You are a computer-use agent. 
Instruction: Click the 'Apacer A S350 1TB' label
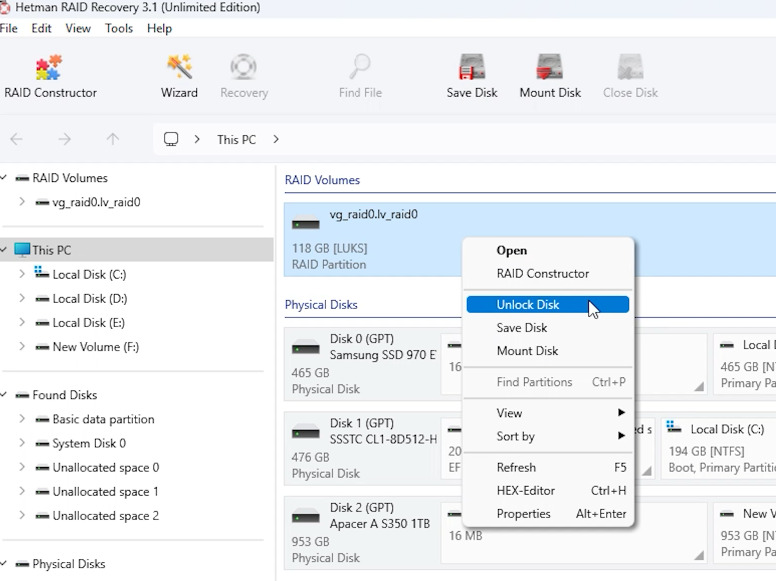[x=380, y=524]
